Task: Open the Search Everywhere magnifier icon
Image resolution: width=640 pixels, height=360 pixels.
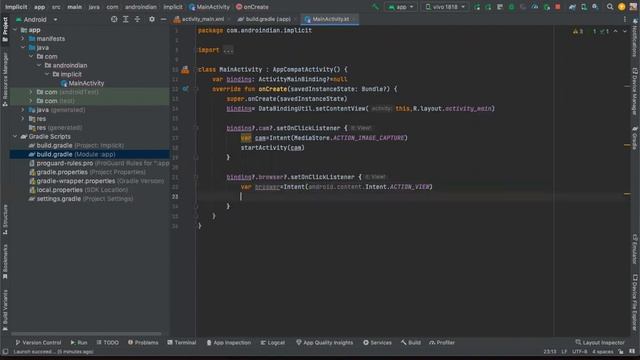Action: [610, 7]
